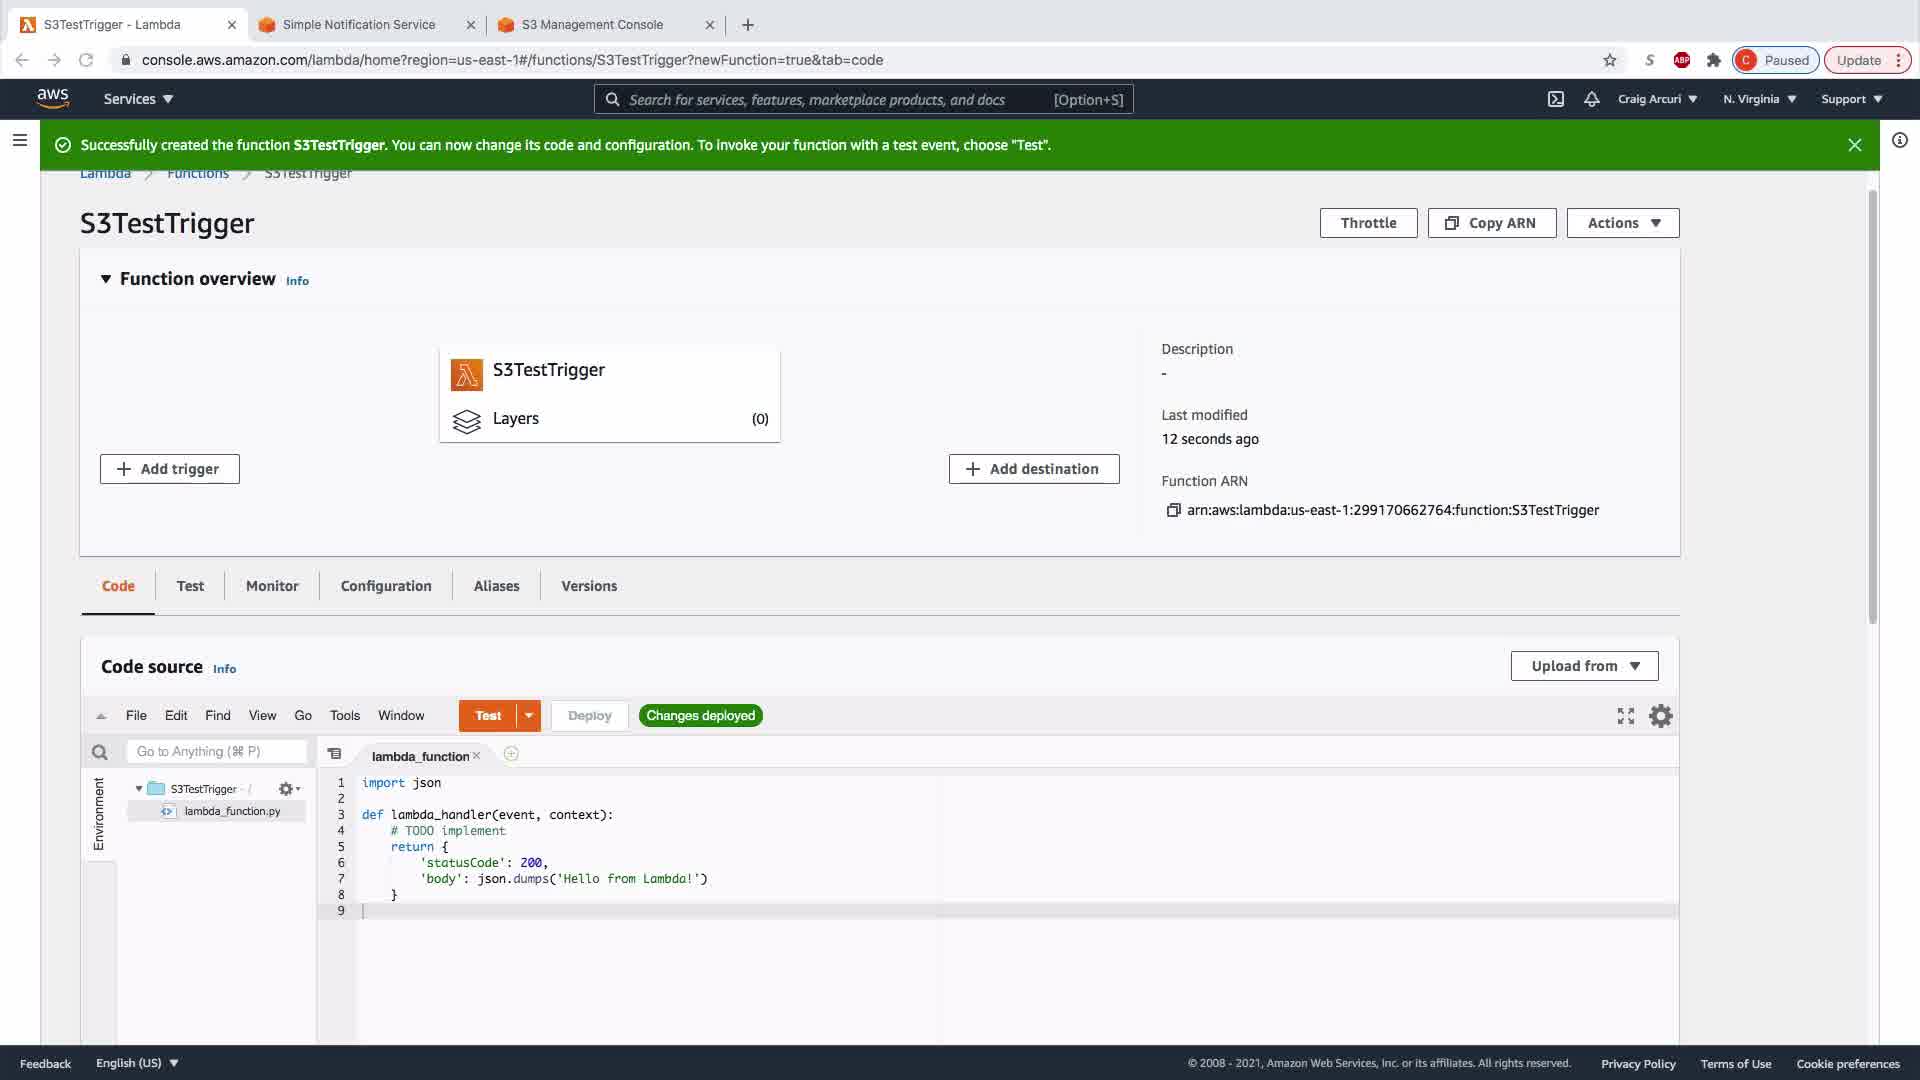This screenshot has height=1080, width=1920.
Task: Copy the function ARN via copy icon
Action: click(1173, 510)
